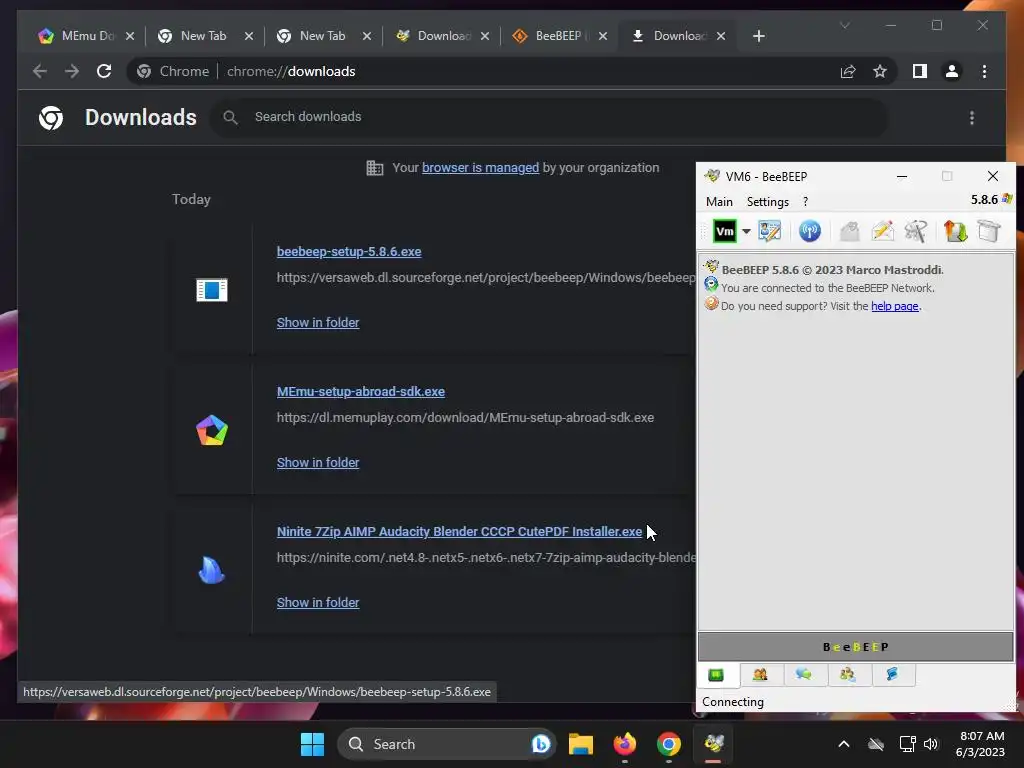
Task: Show beebeep-setup-5.8.6.exe in folder
Action: click(318, 322)
